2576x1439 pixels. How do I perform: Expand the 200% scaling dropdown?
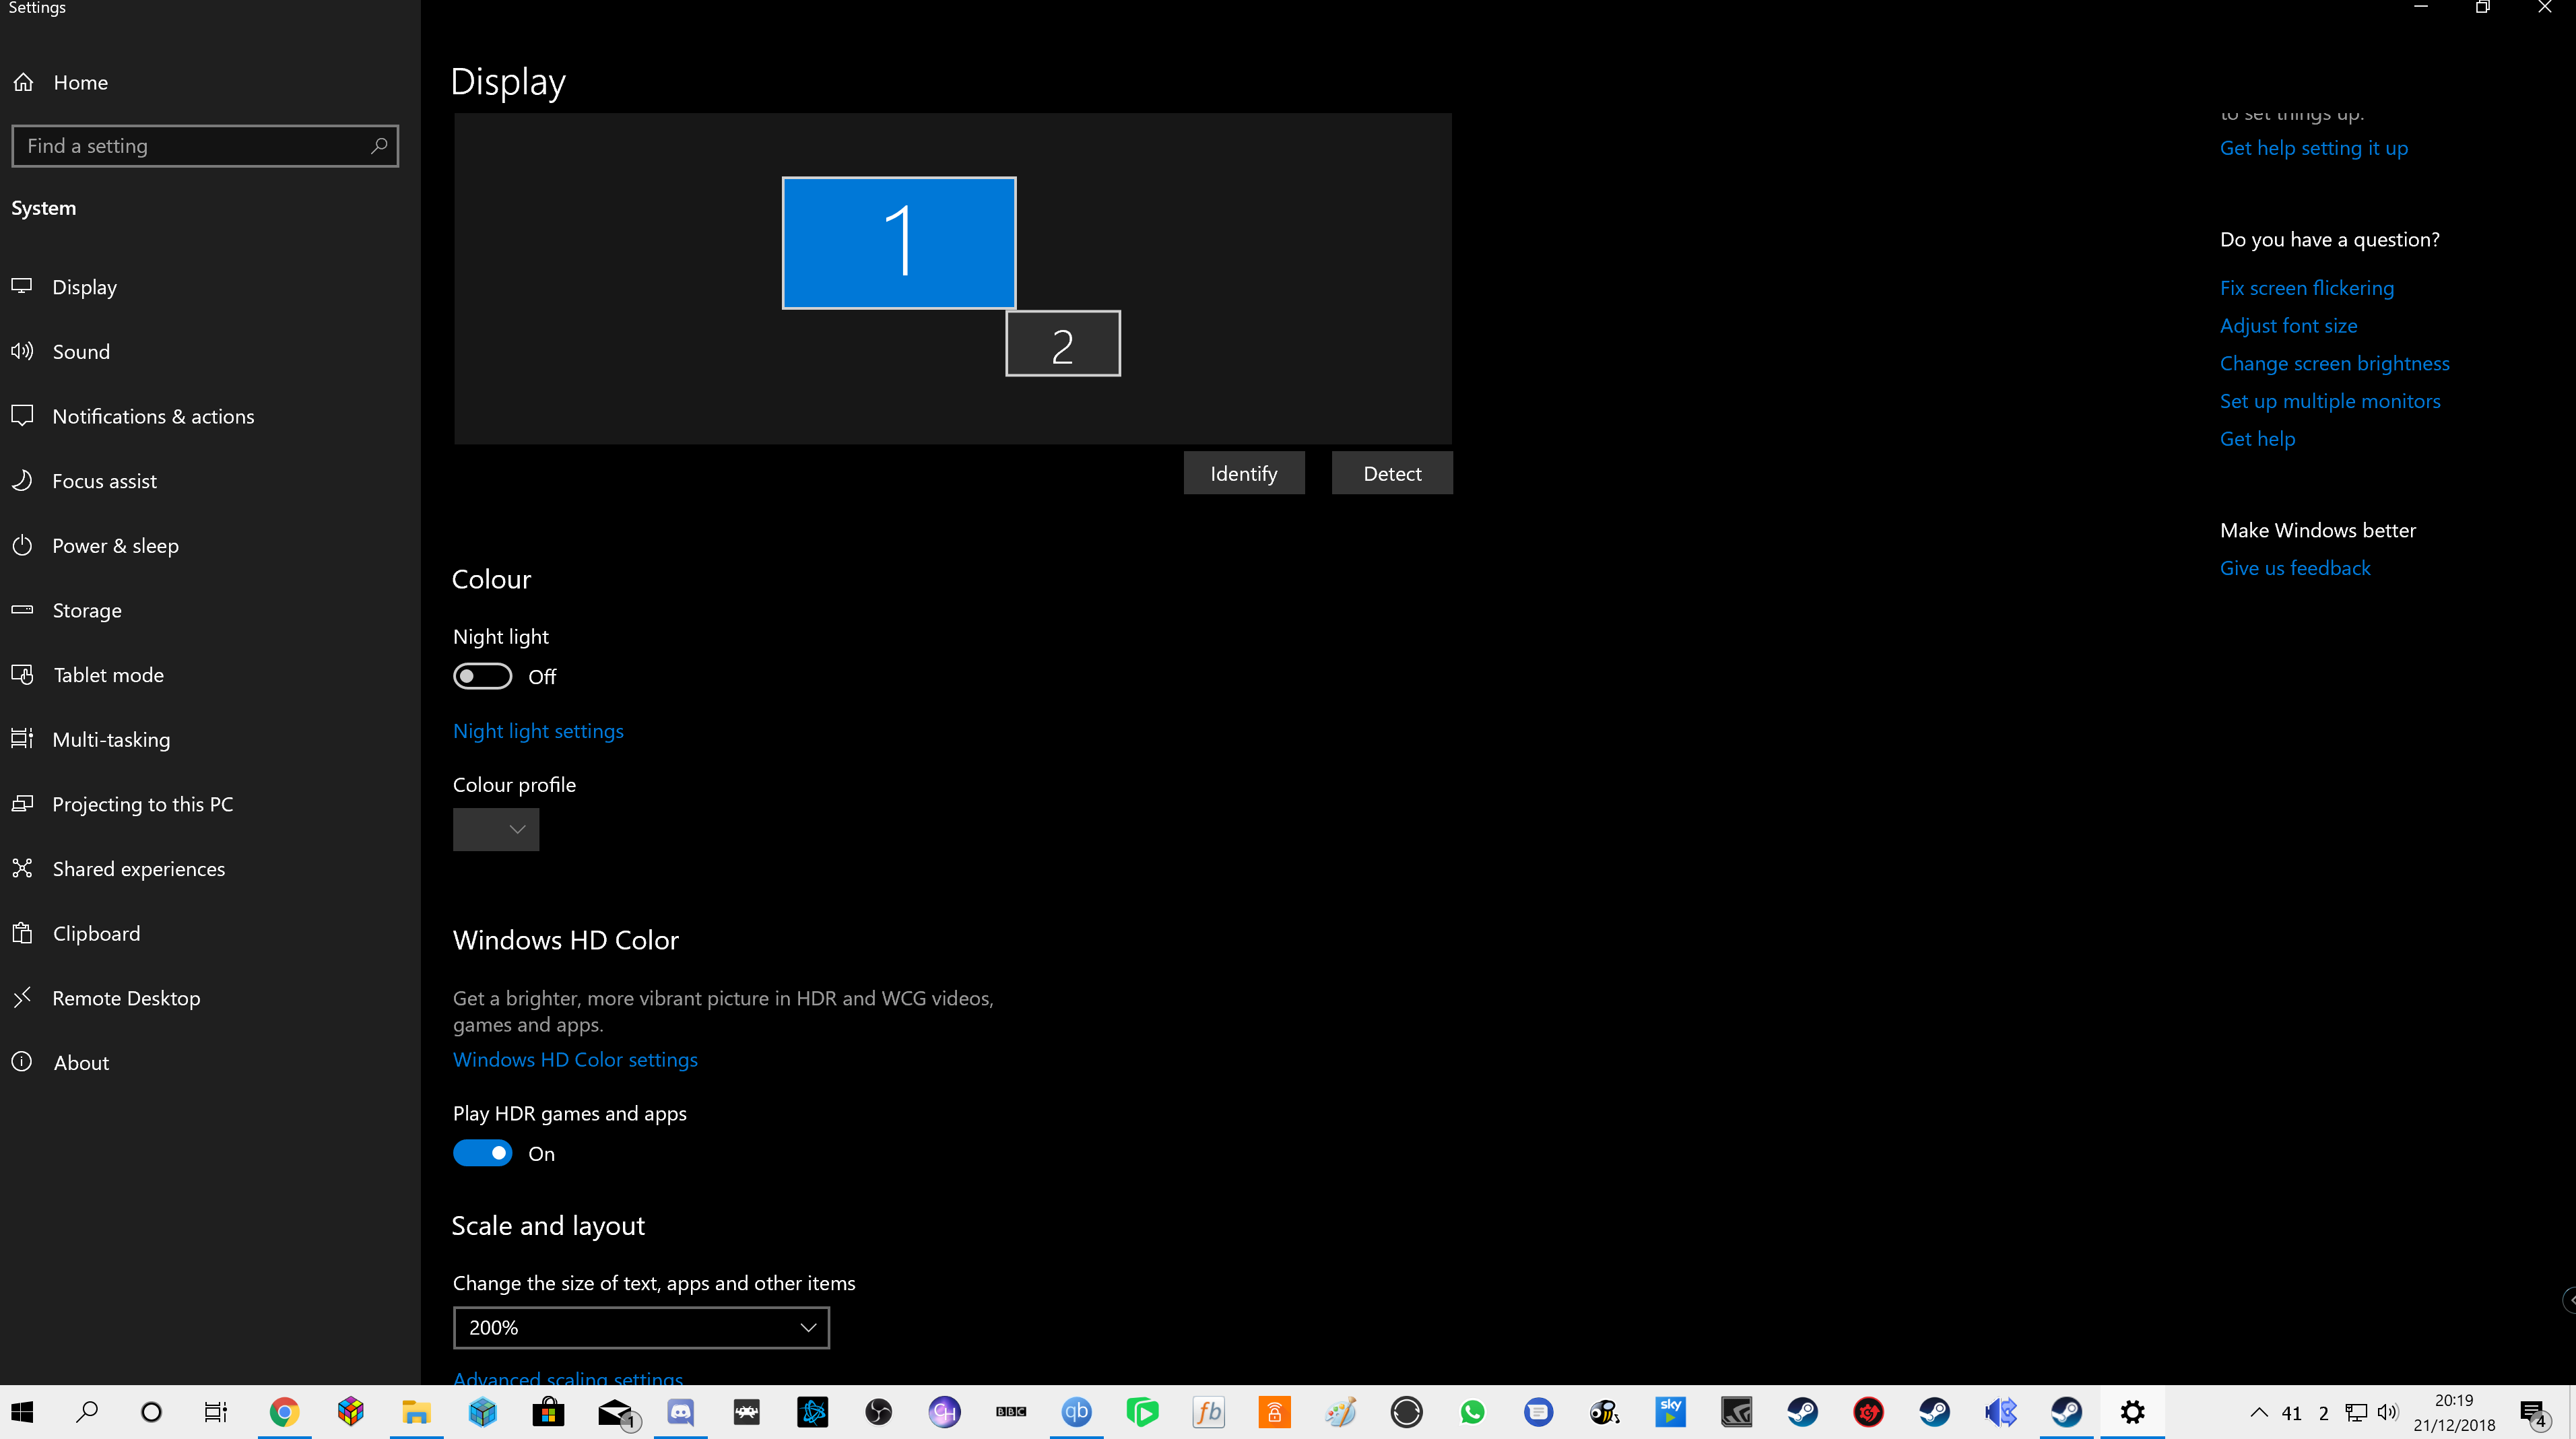[x=641, y=1327]
